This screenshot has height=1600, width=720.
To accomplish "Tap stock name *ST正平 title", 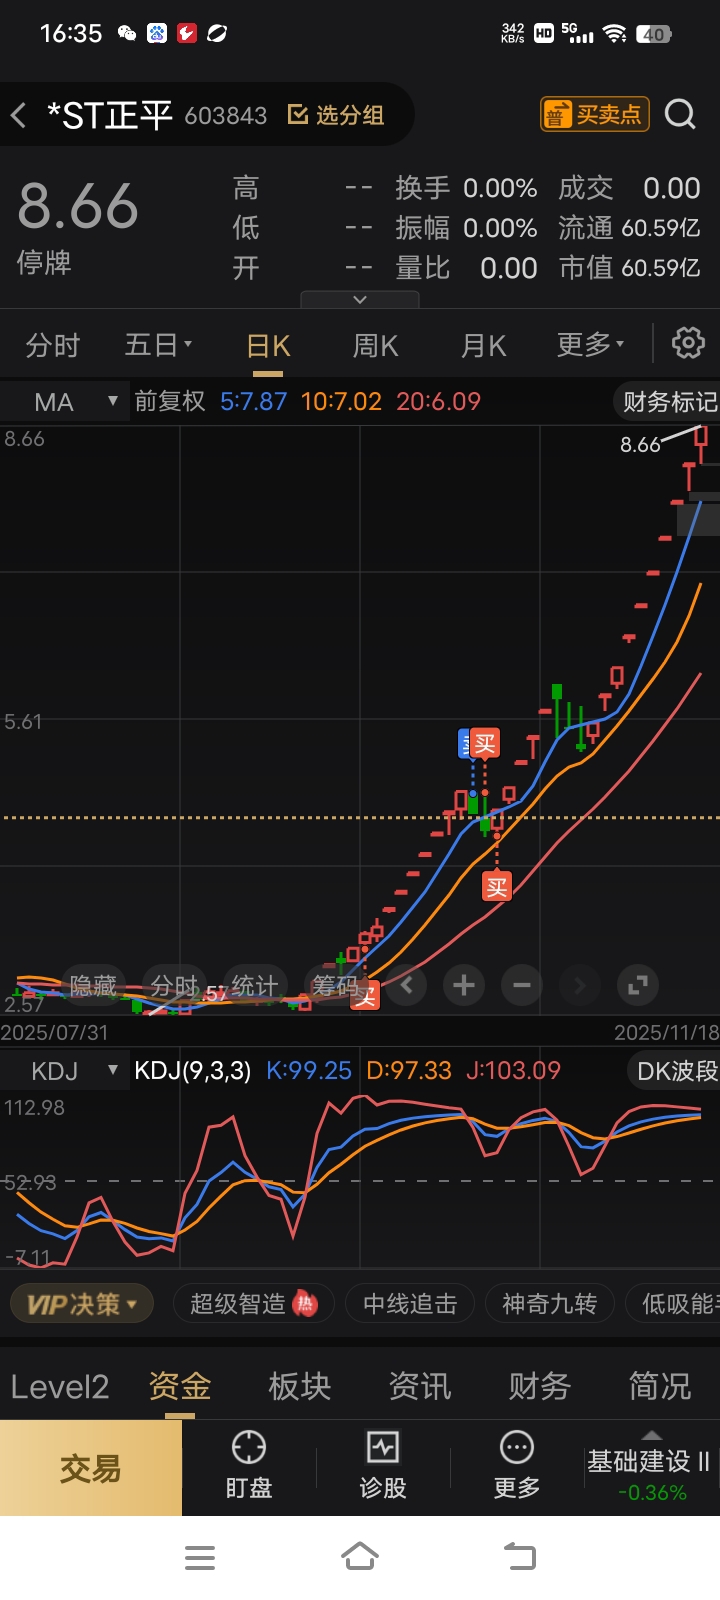I will tap(110, 115).
